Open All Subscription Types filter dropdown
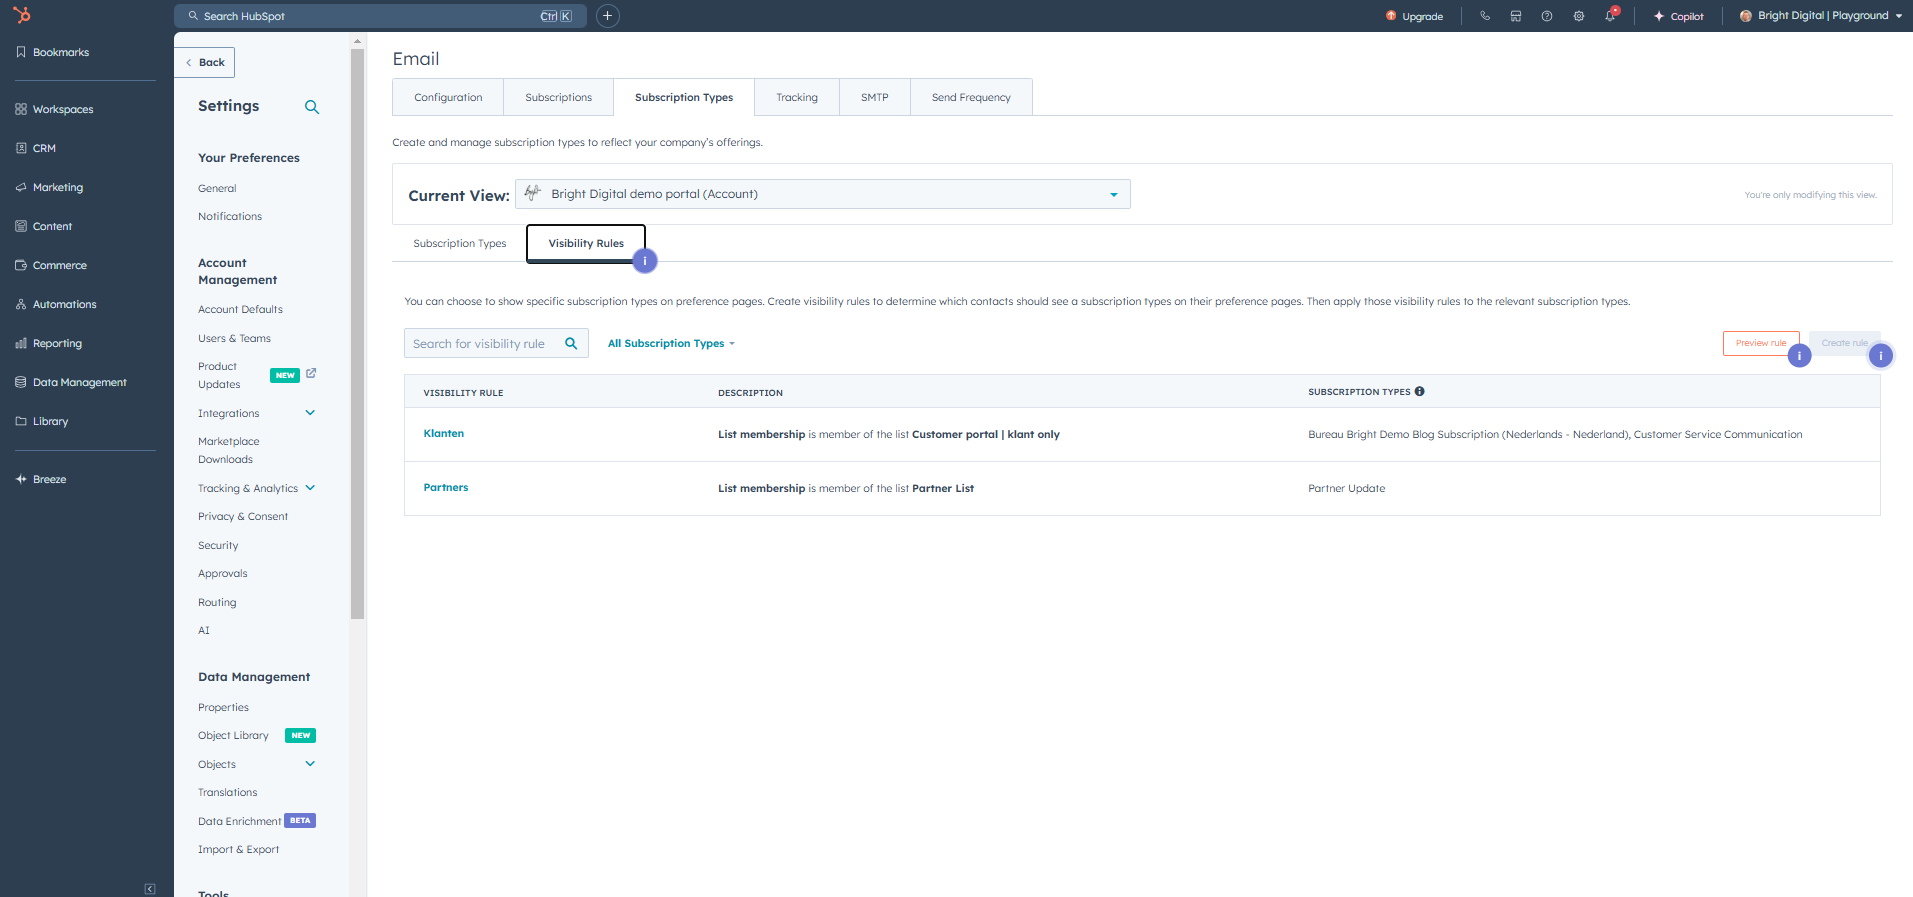This screenshot has width=1913, height=897. (671, 344)
